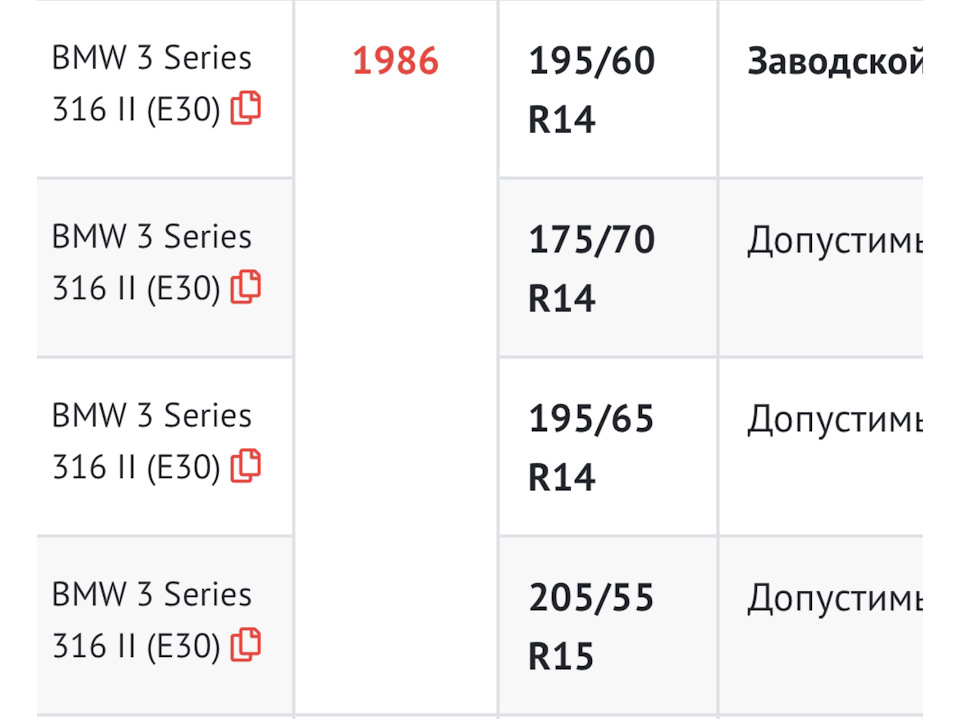Click 316 II (E30) text in the 195/65 row
This screenshot has width=960, height=719.
click(137, 468)
